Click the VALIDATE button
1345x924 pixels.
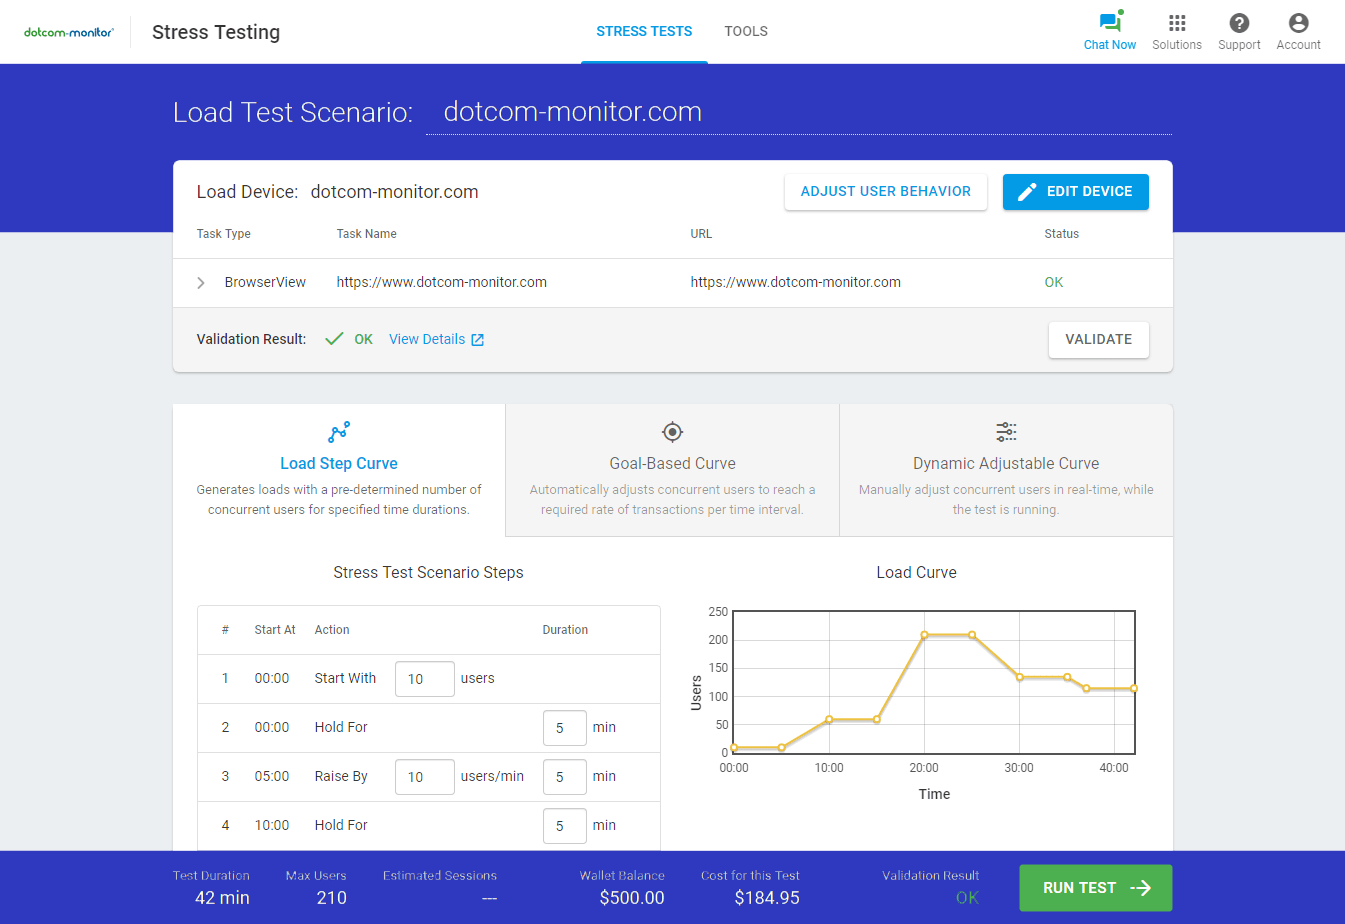1098,339
